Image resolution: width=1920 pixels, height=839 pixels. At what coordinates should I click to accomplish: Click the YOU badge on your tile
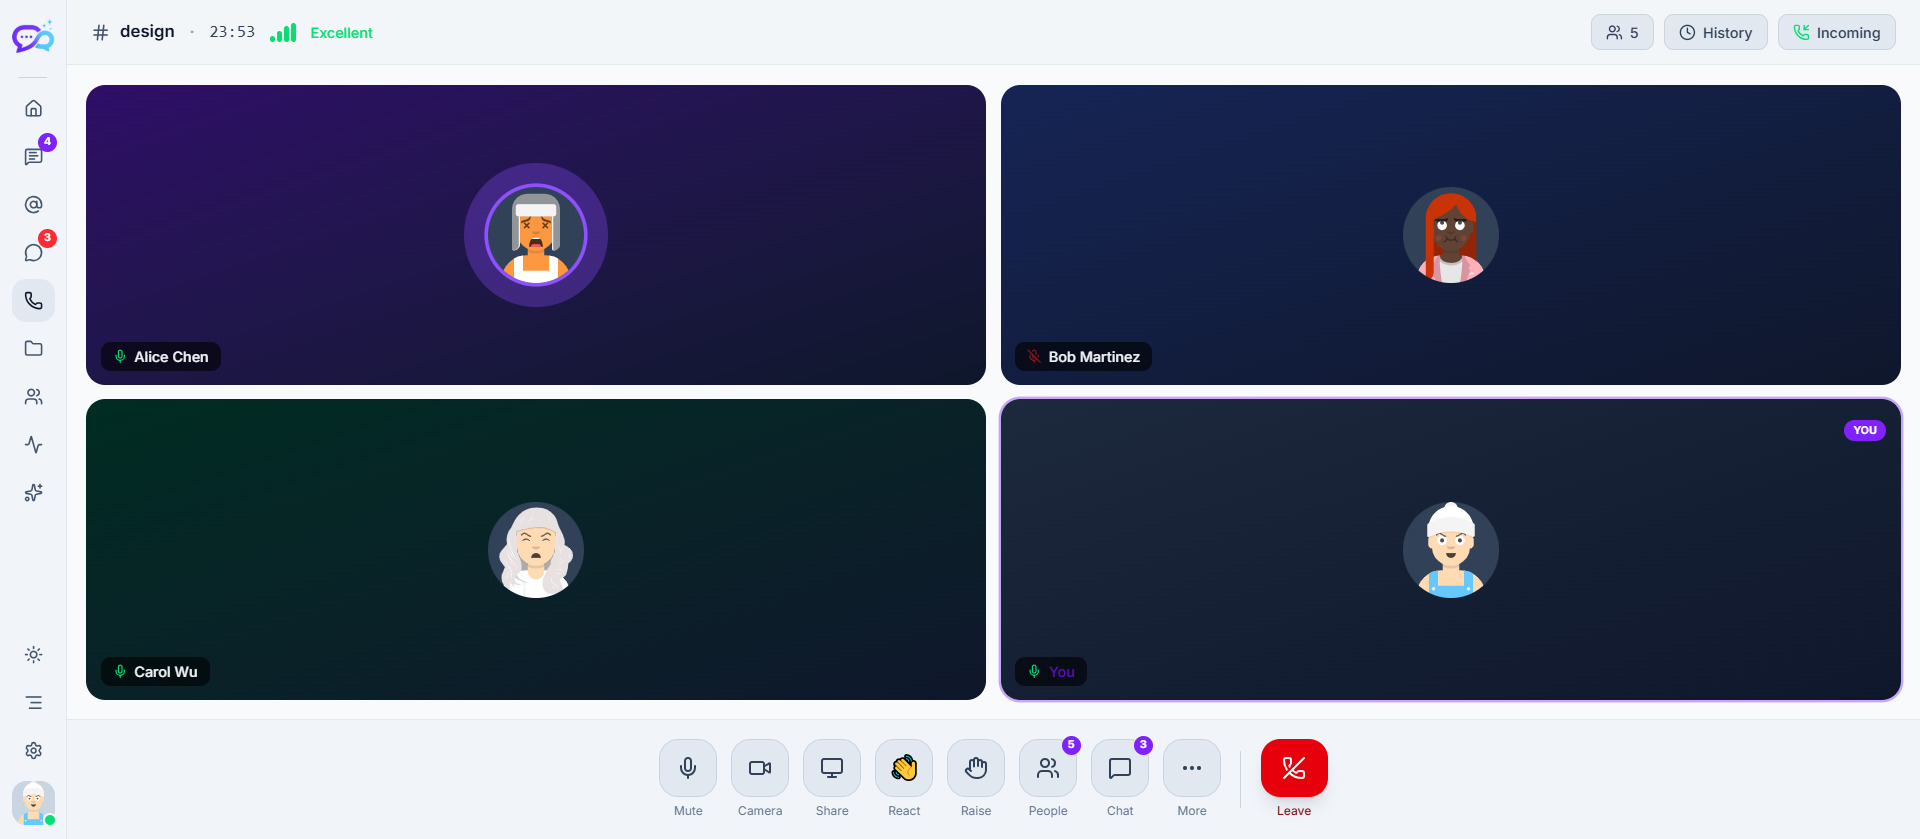coord(1865,430)
